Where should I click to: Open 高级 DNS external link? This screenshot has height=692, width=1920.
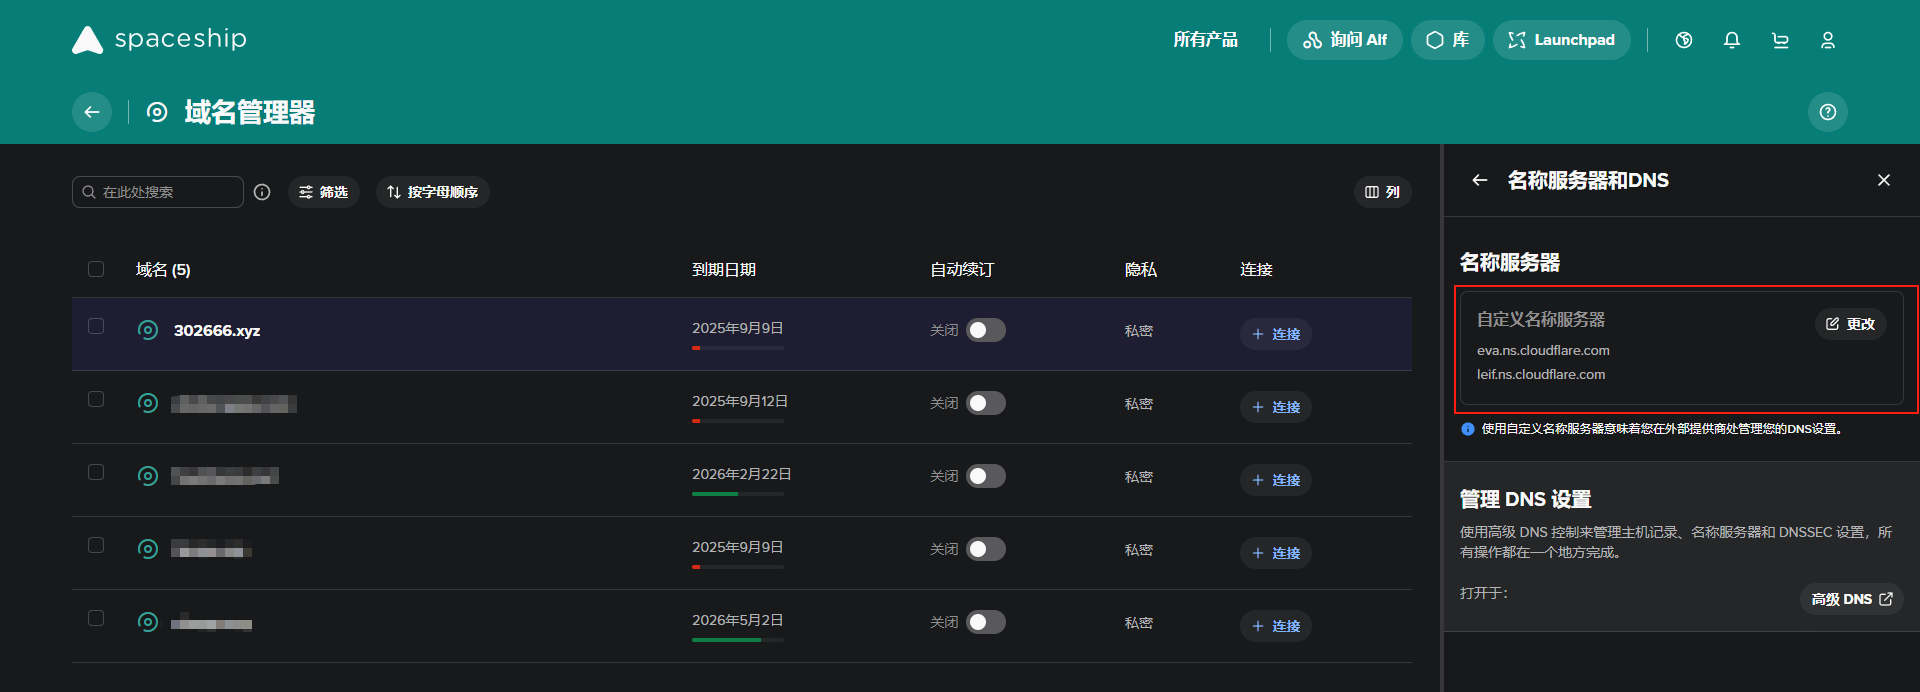(1851, 599)
